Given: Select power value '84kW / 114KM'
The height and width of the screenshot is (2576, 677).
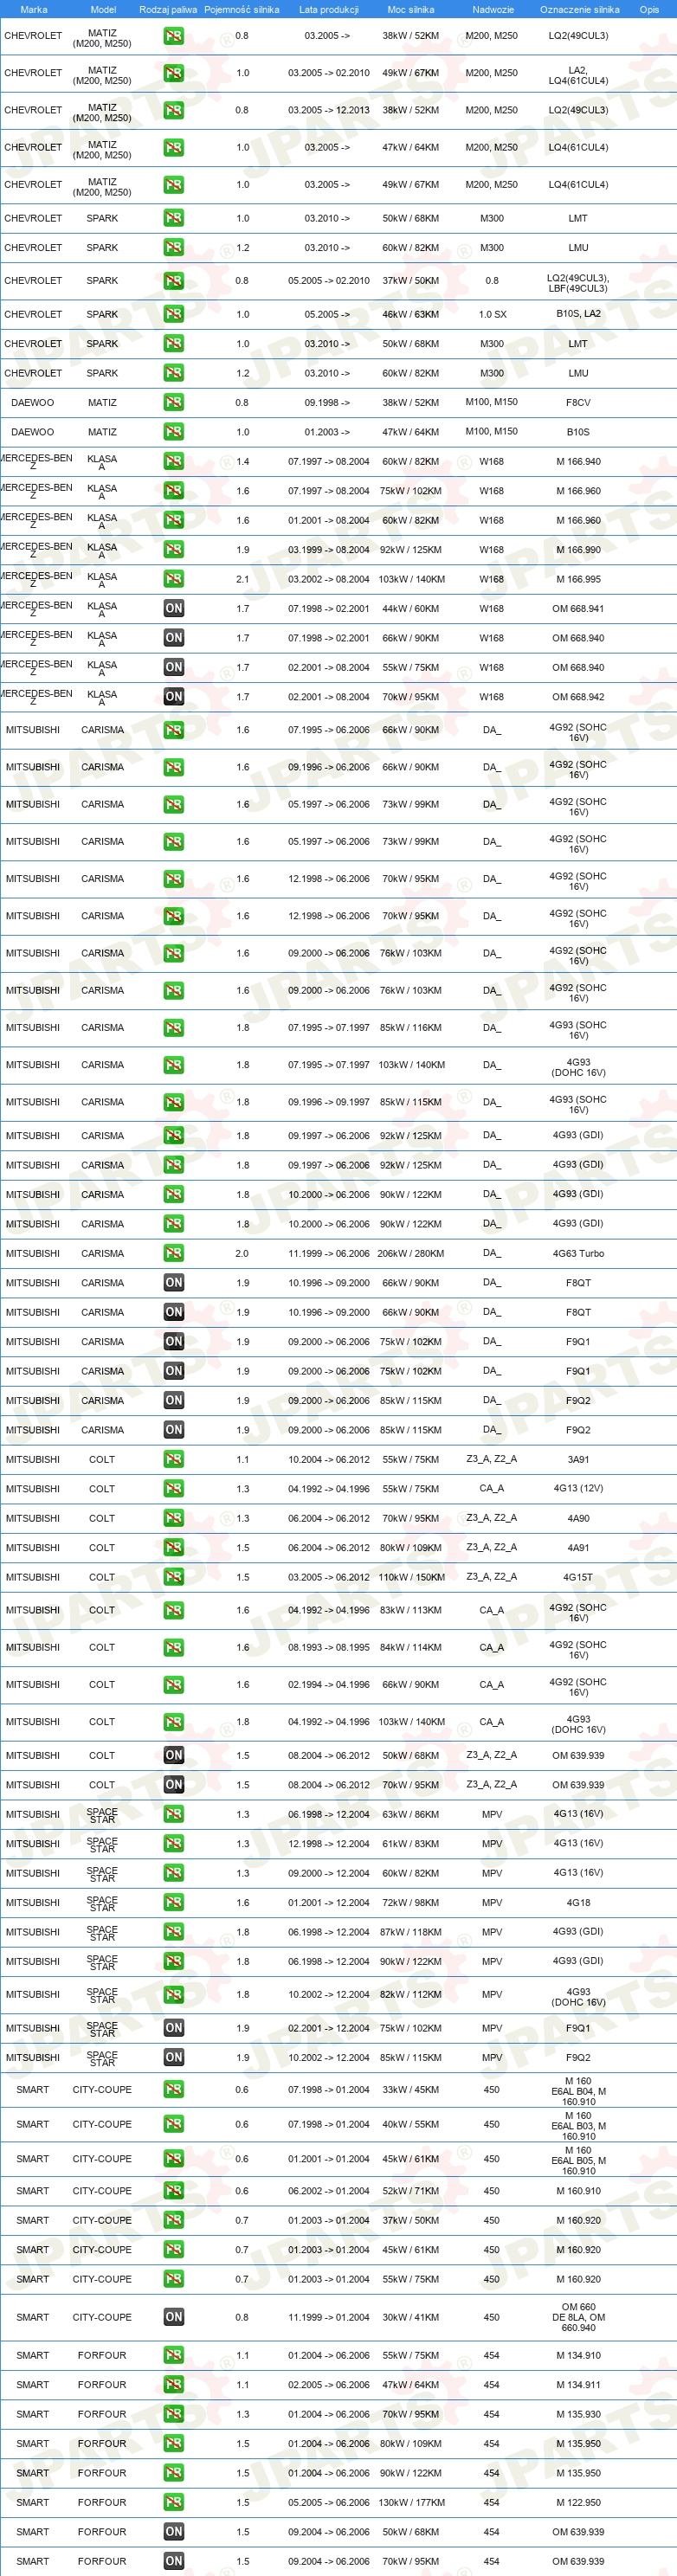Looking at the screenshot, I should pos(411,1648).
